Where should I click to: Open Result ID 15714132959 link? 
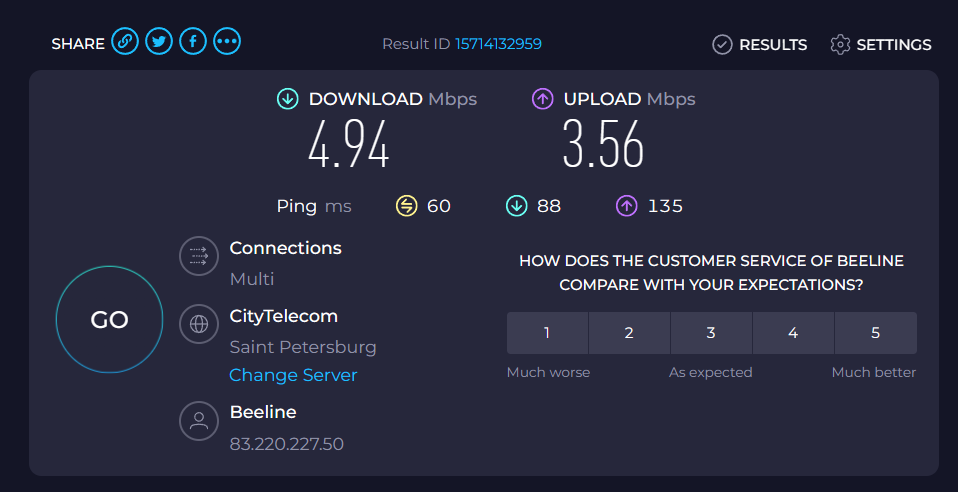(x=498, y=44)
